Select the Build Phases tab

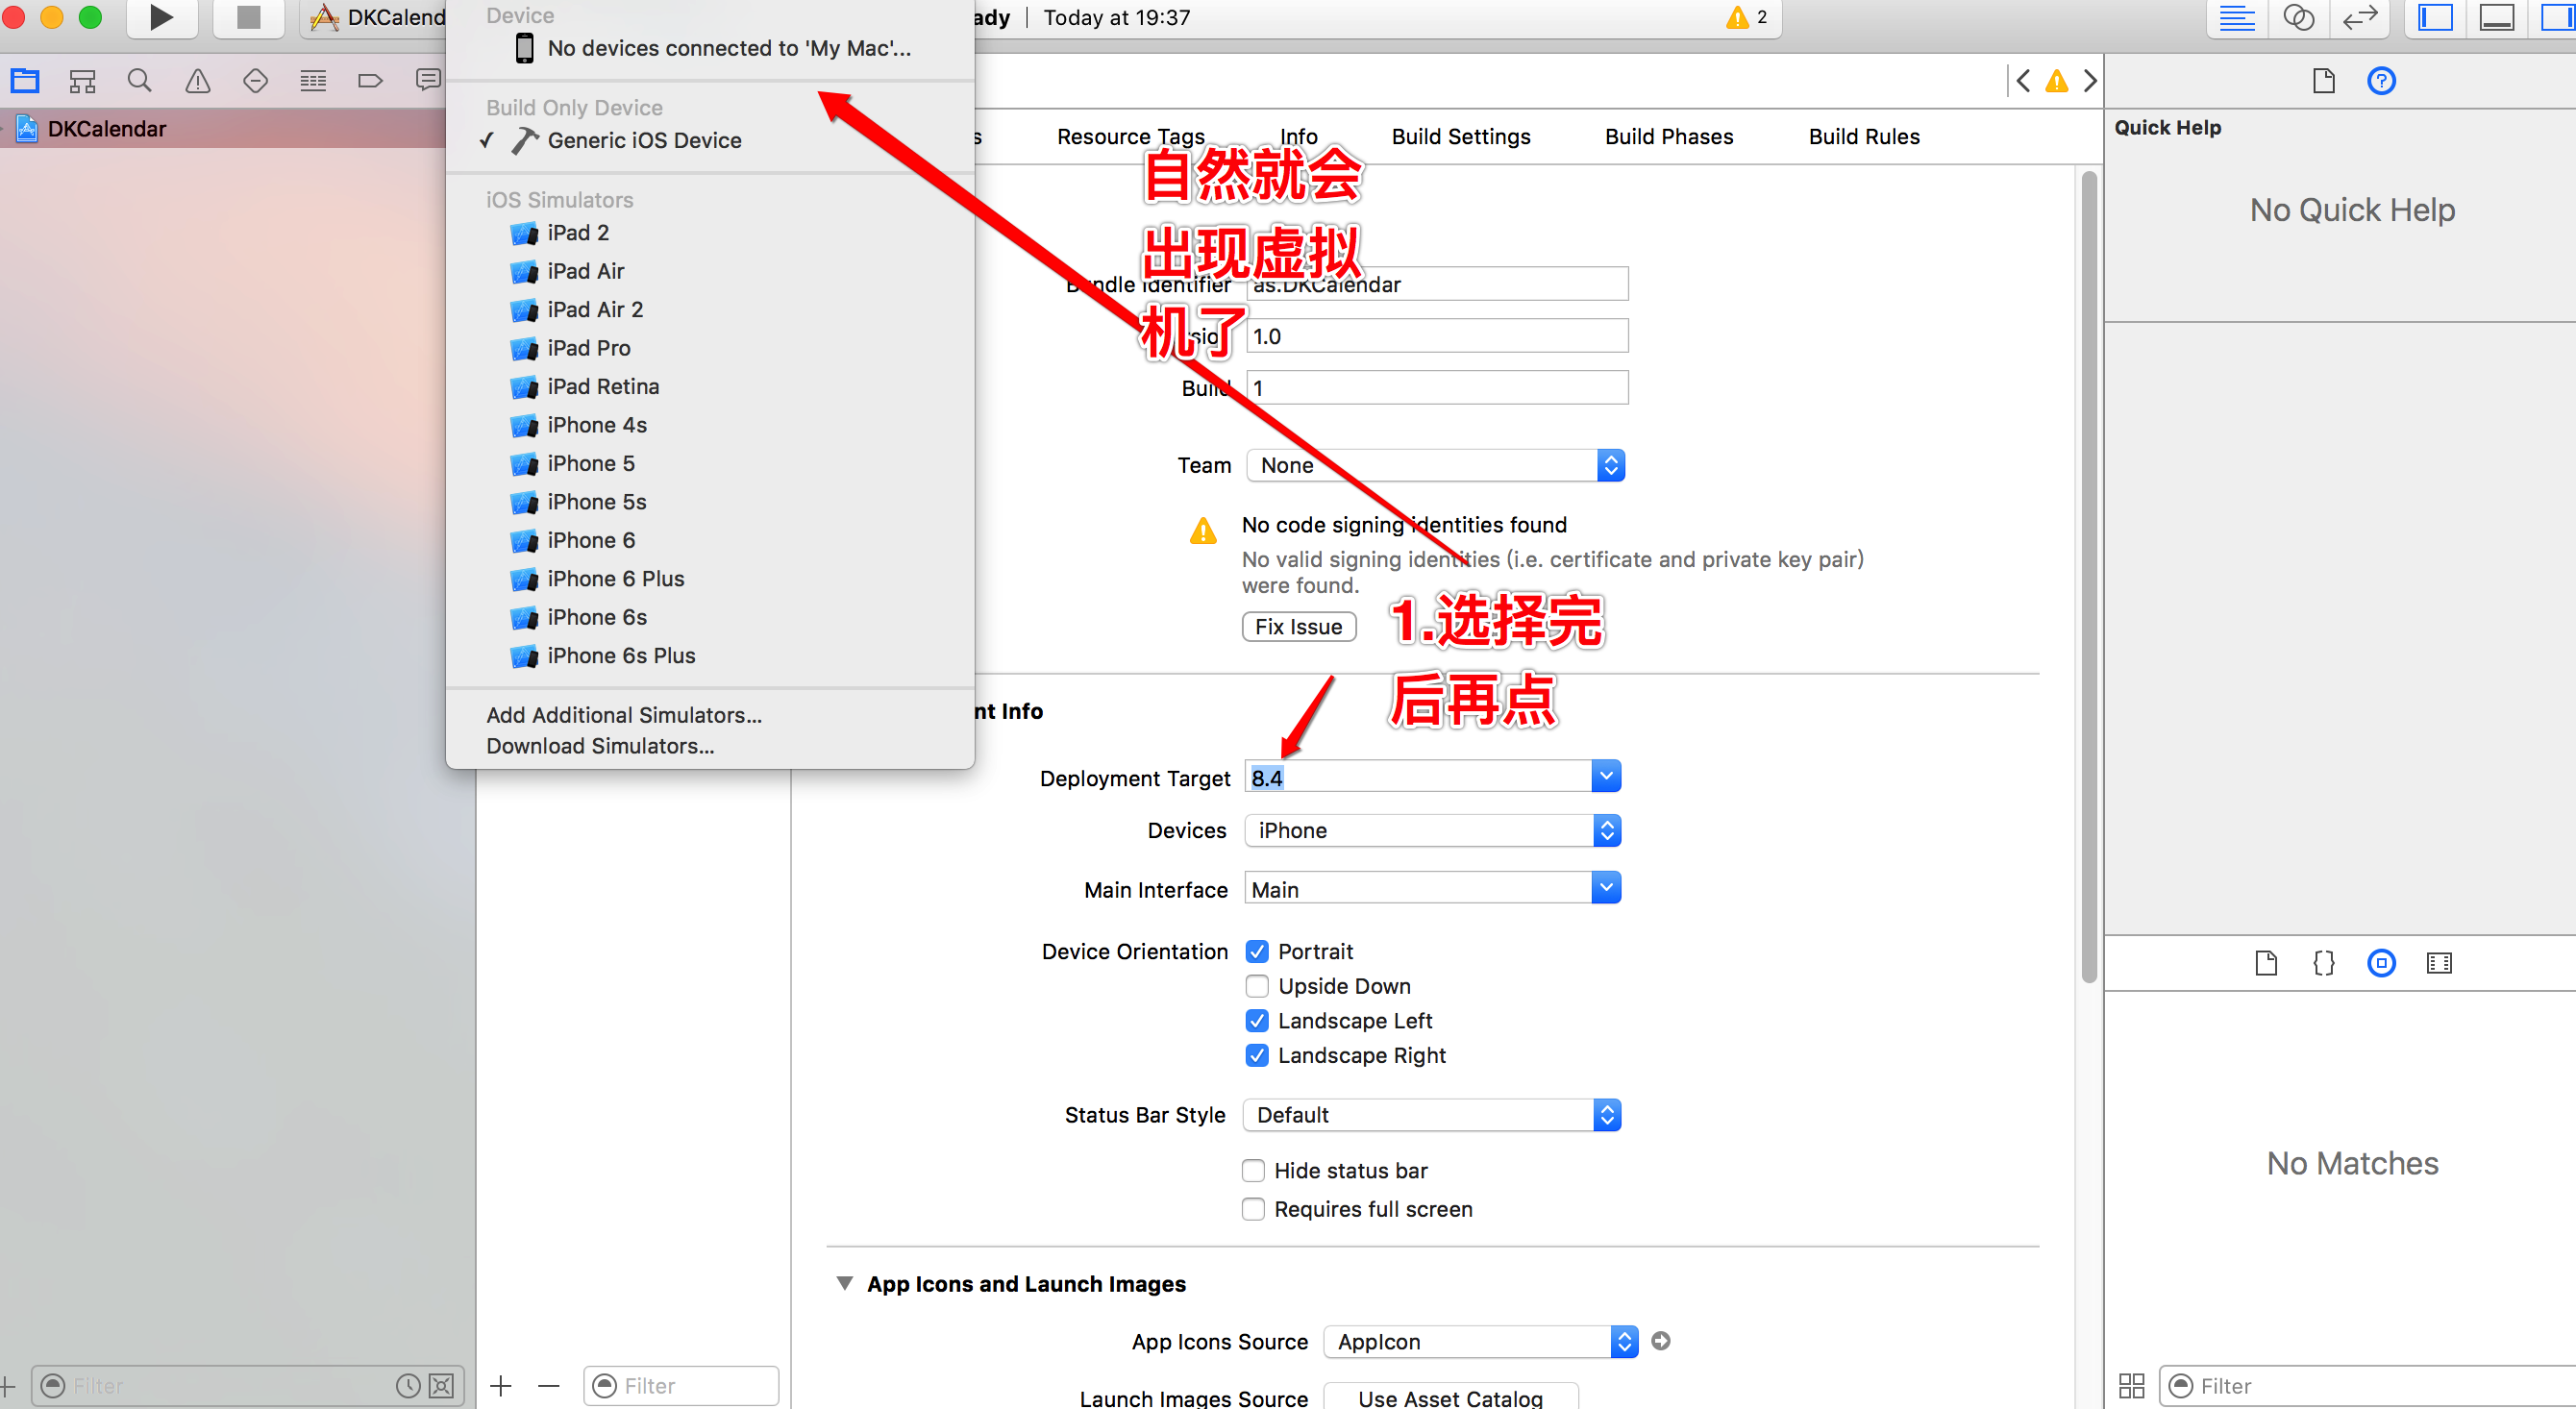click(1667, 137)
